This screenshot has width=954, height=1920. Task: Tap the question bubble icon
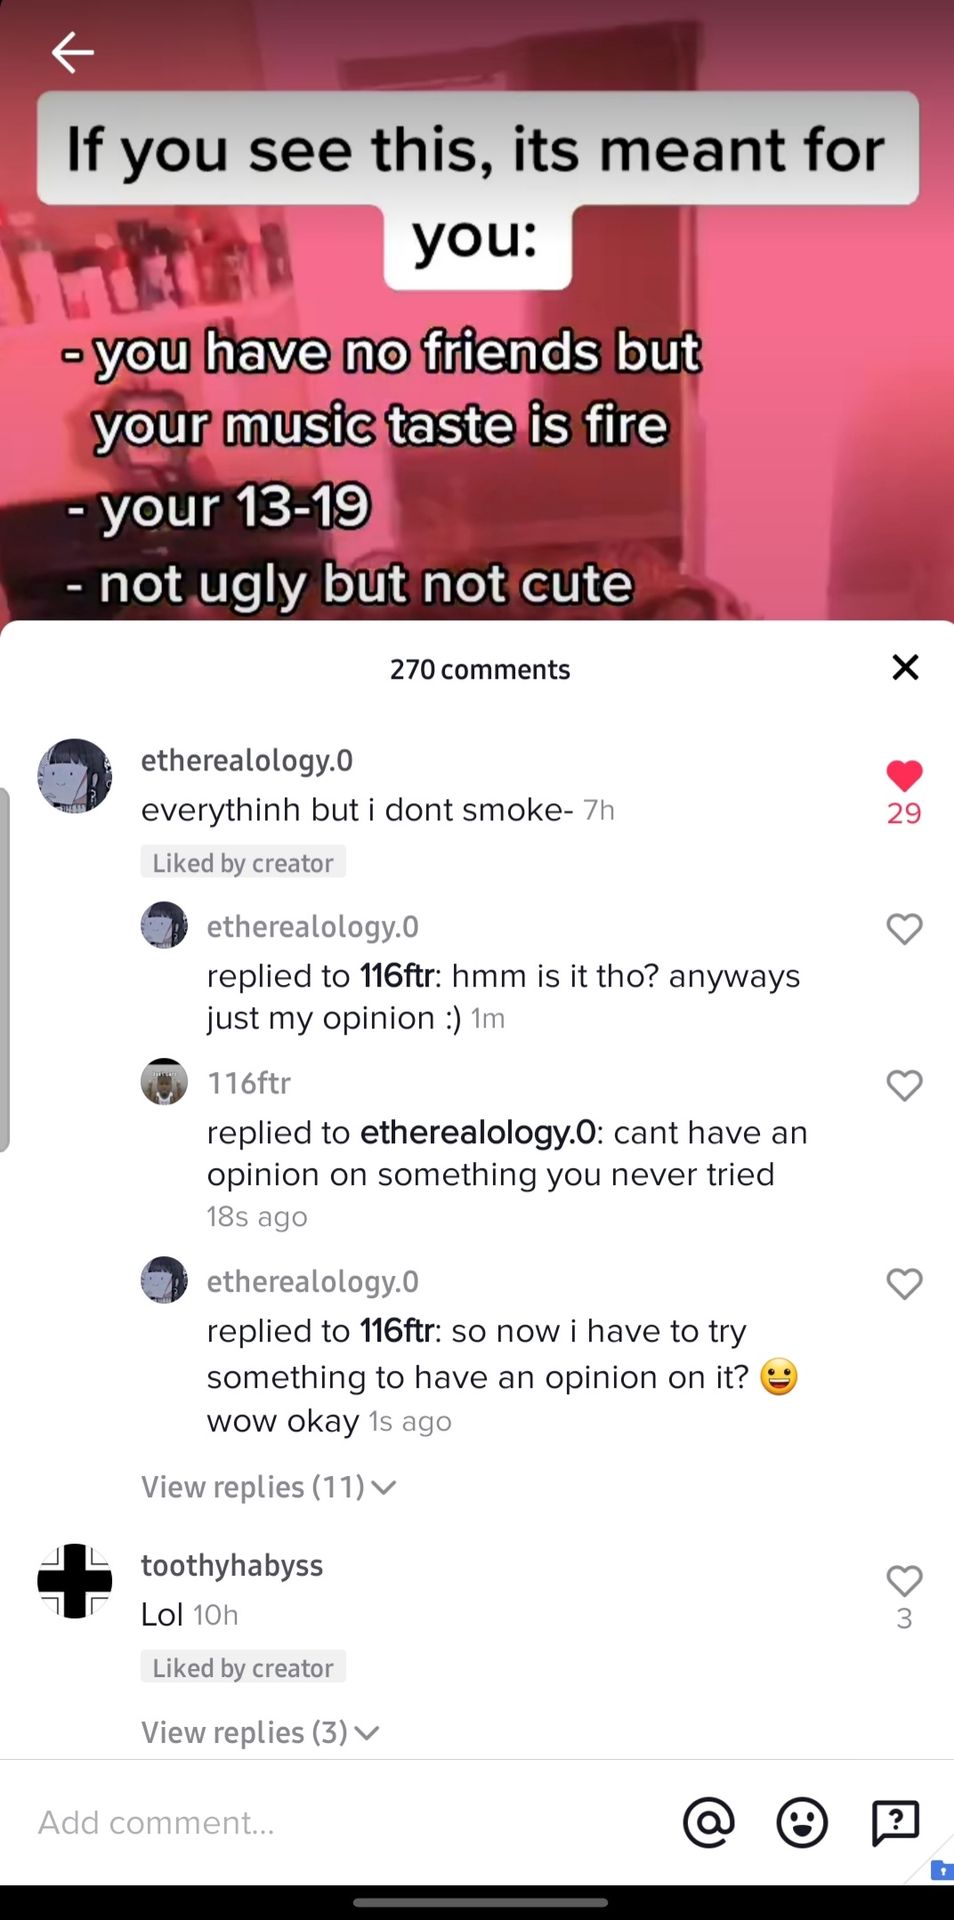pyautogui.click(x=895, y=1822)
